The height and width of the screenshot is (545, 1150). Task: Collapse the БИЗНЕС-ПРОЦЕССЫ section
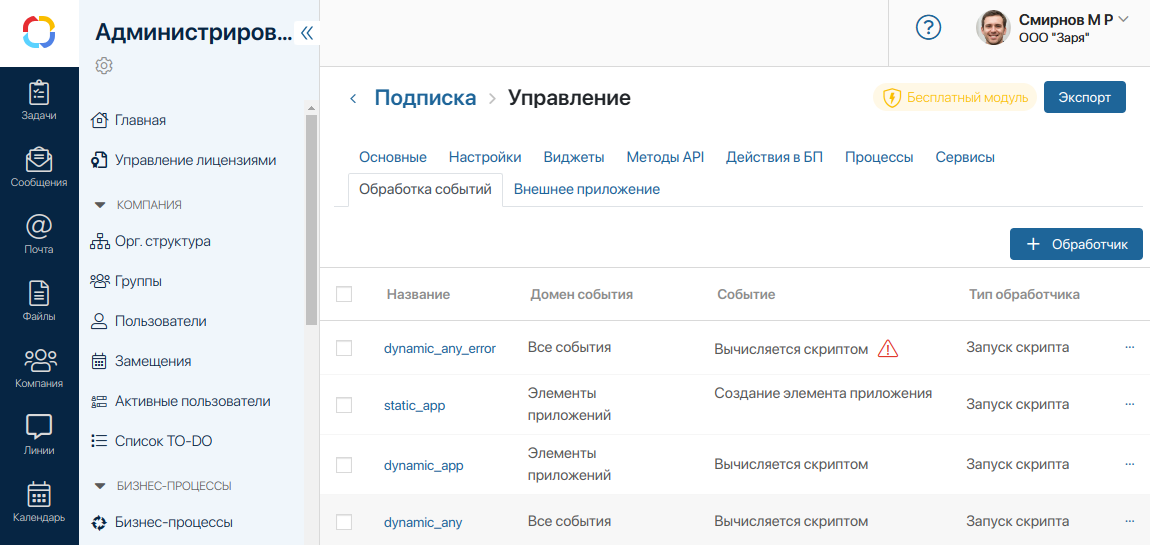point(100,486)
